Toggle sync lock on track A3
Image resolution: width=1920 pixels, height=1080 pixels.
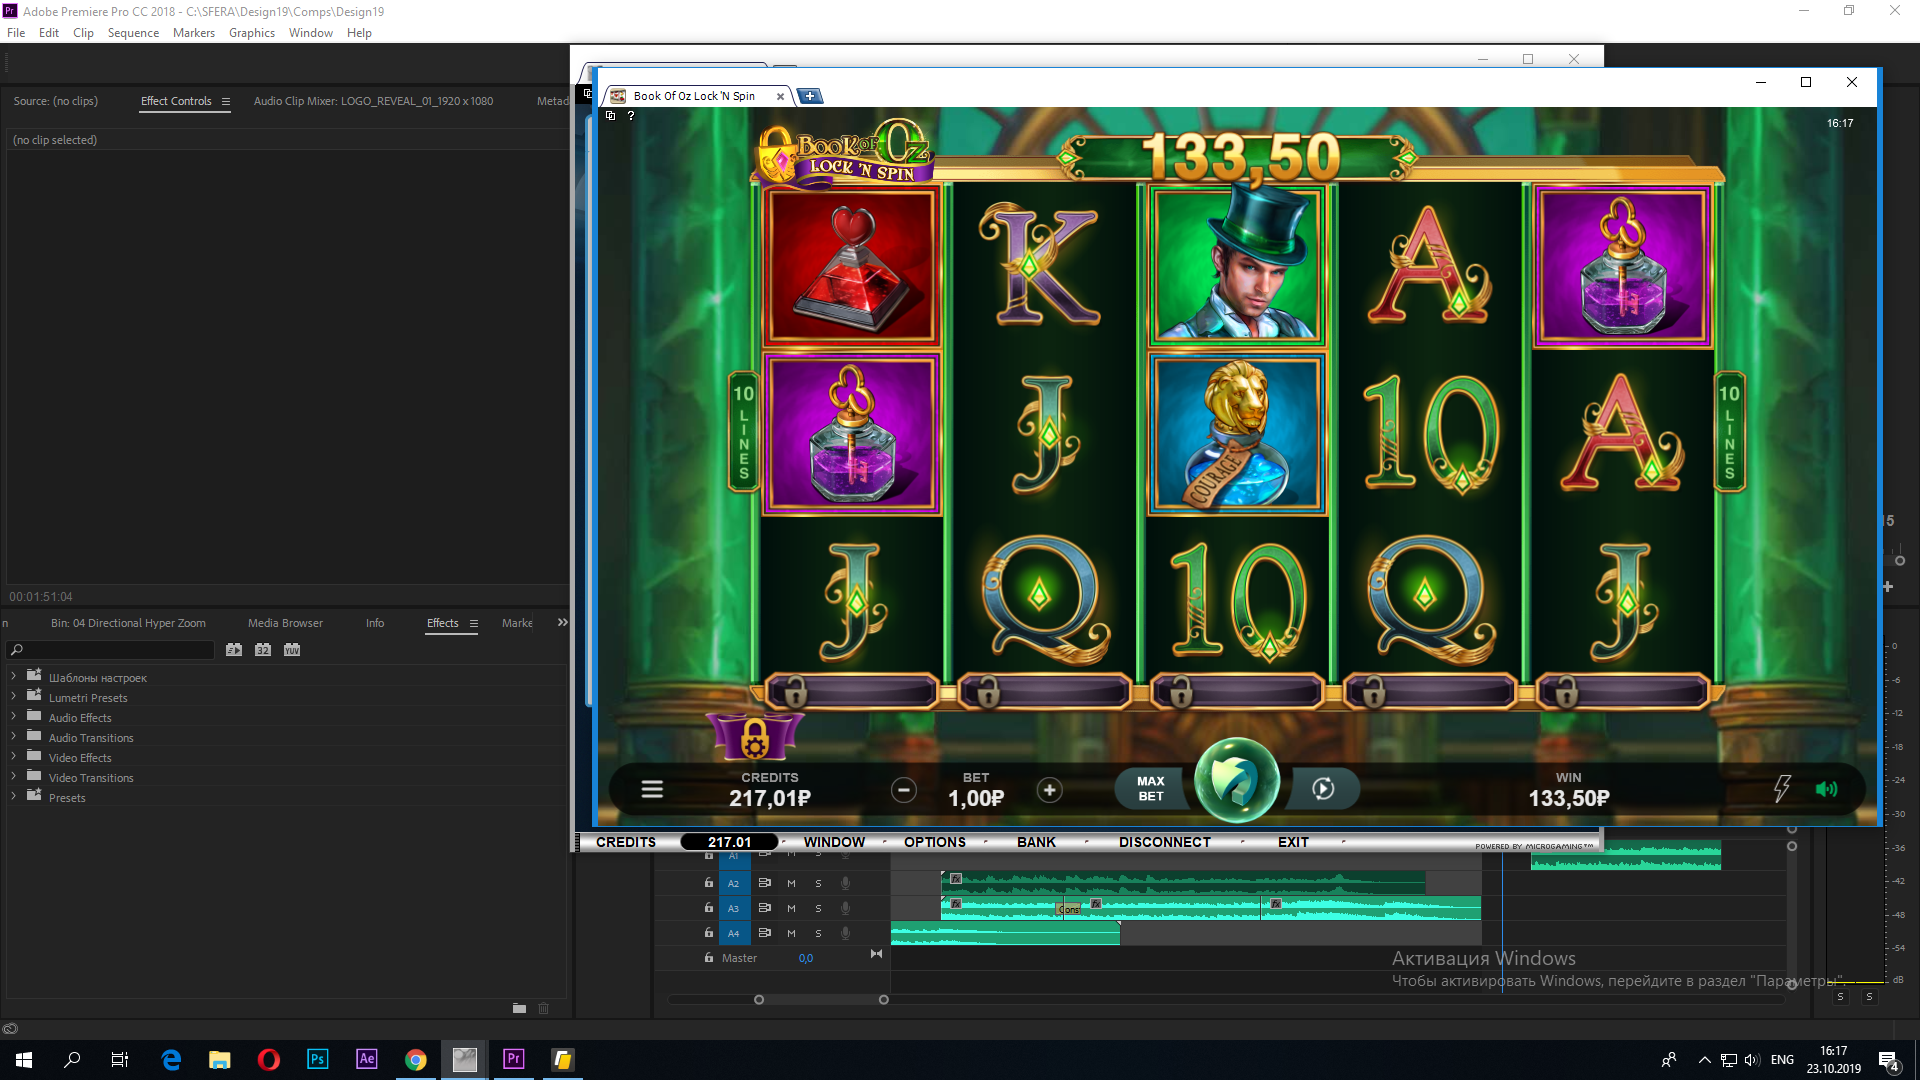coord(764,908)
